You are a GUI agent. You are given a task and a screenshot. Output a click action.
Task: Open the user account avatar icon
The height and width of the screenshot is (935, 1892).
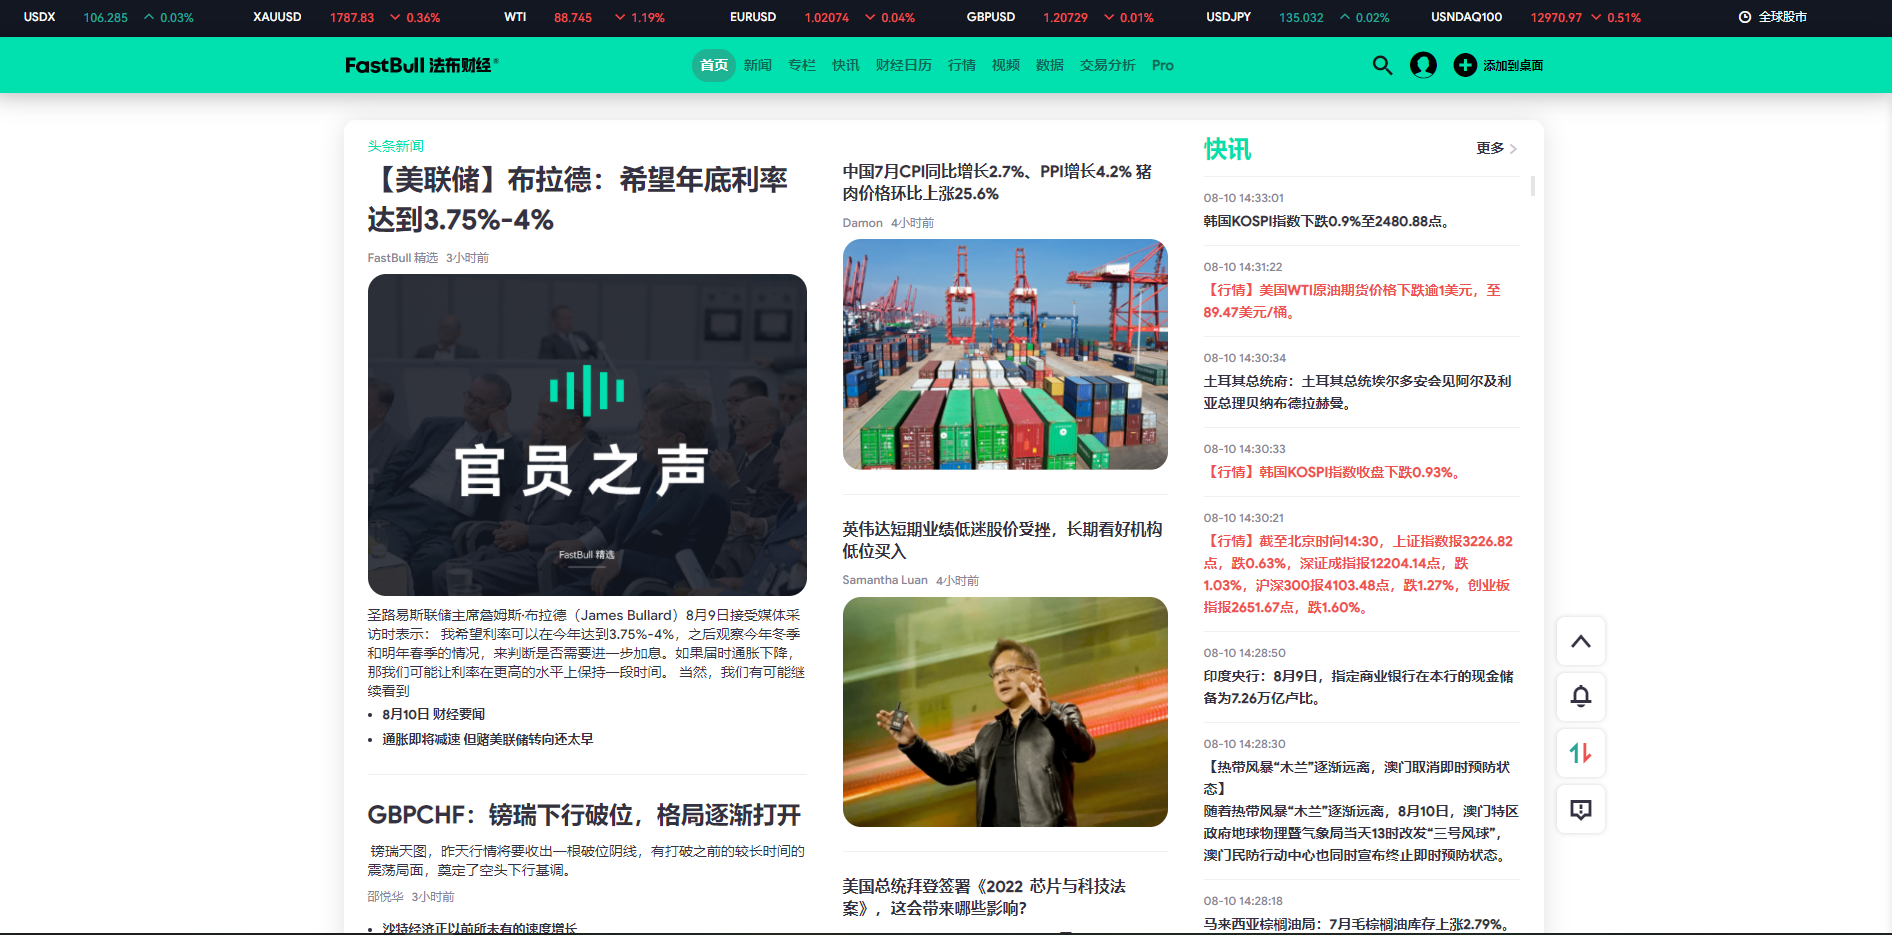[1422, 65]
